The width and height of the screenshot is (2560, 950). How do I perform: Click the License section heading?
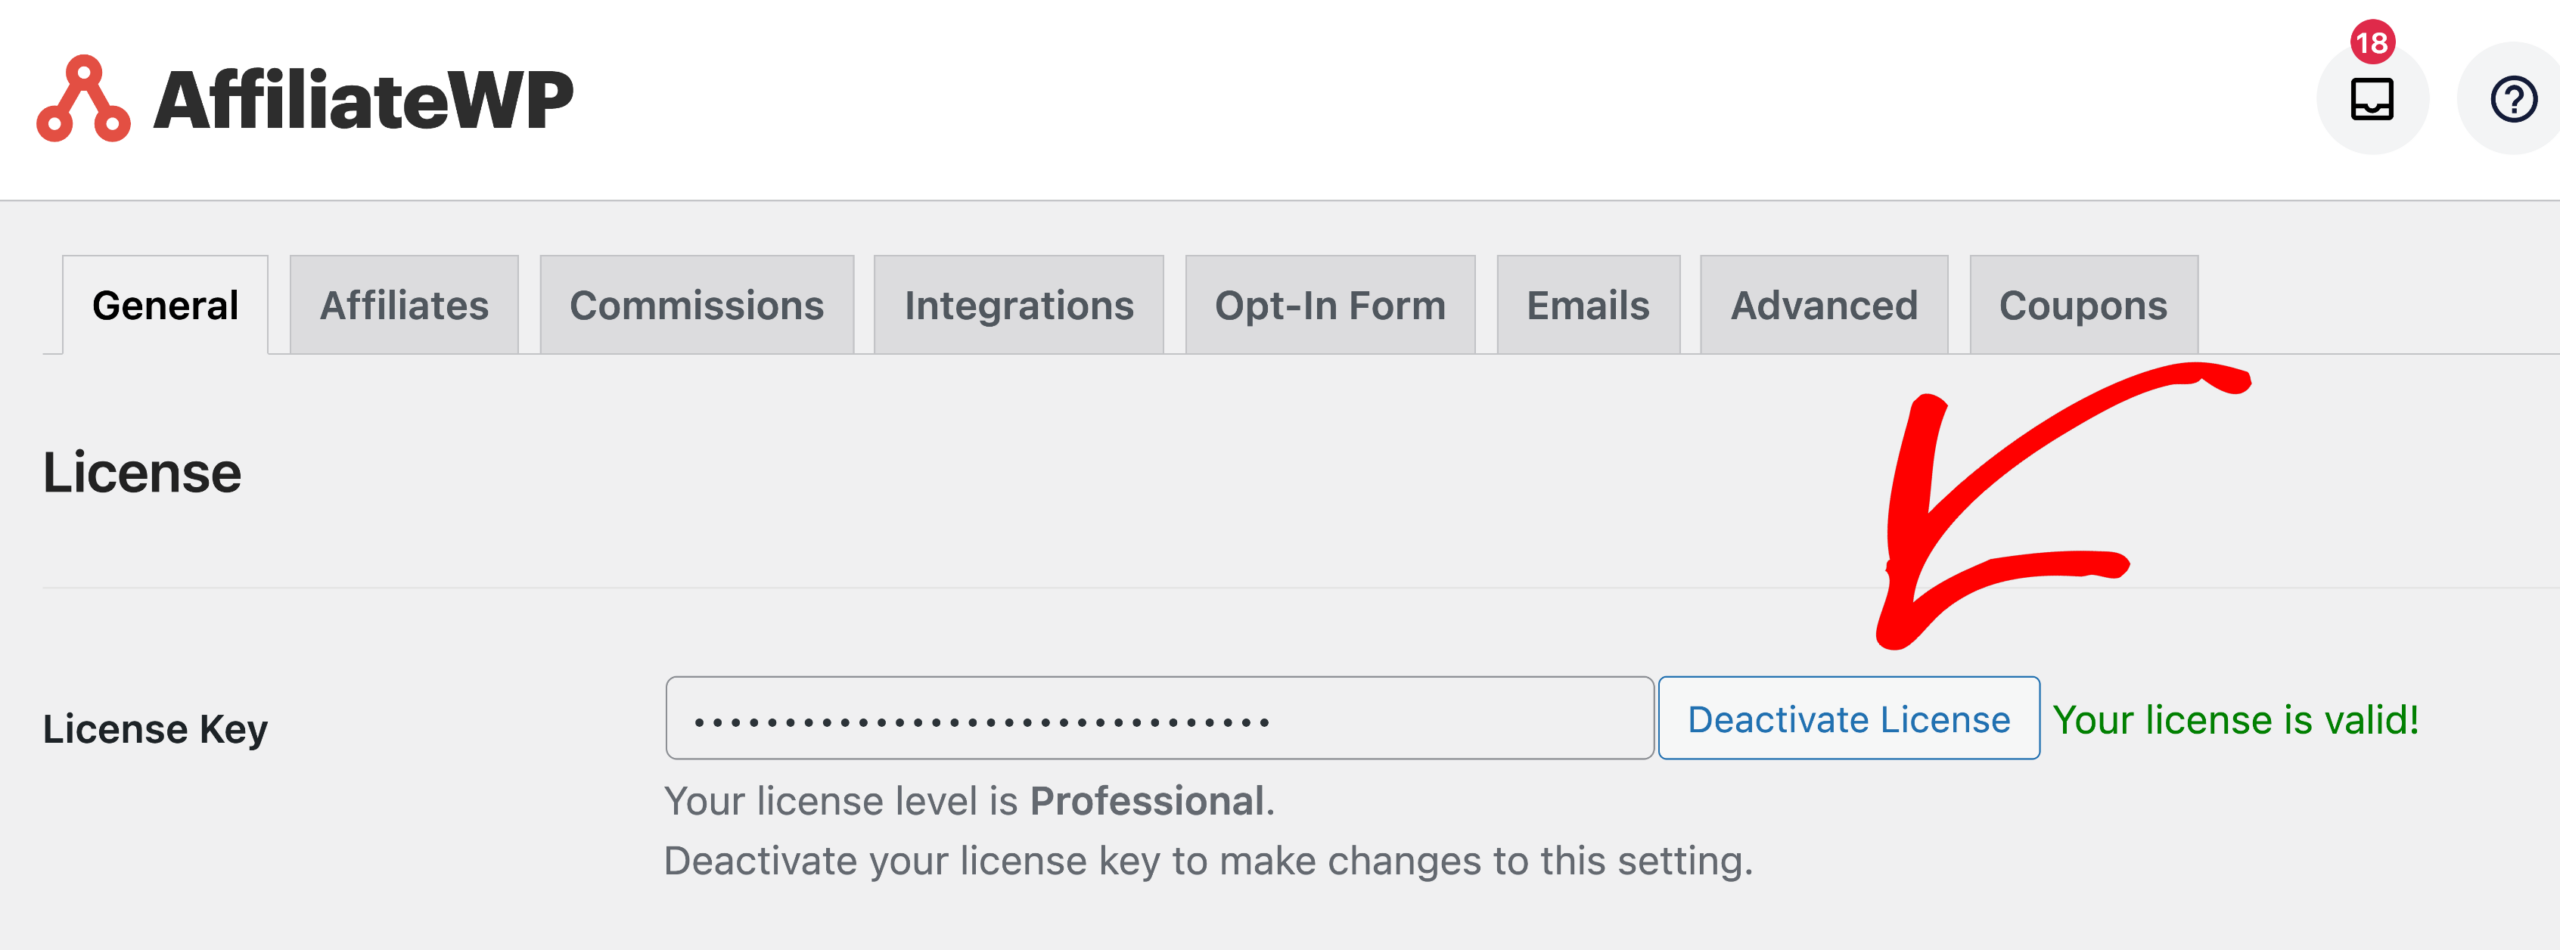[x=142, y=472]
